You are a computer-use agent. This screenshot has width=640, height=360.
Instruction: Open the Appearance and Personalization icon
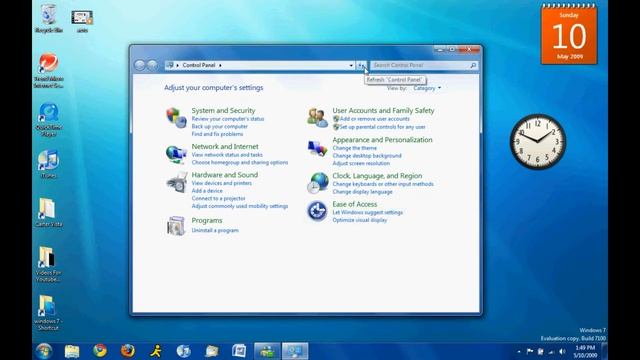click(x=317, y=148)
